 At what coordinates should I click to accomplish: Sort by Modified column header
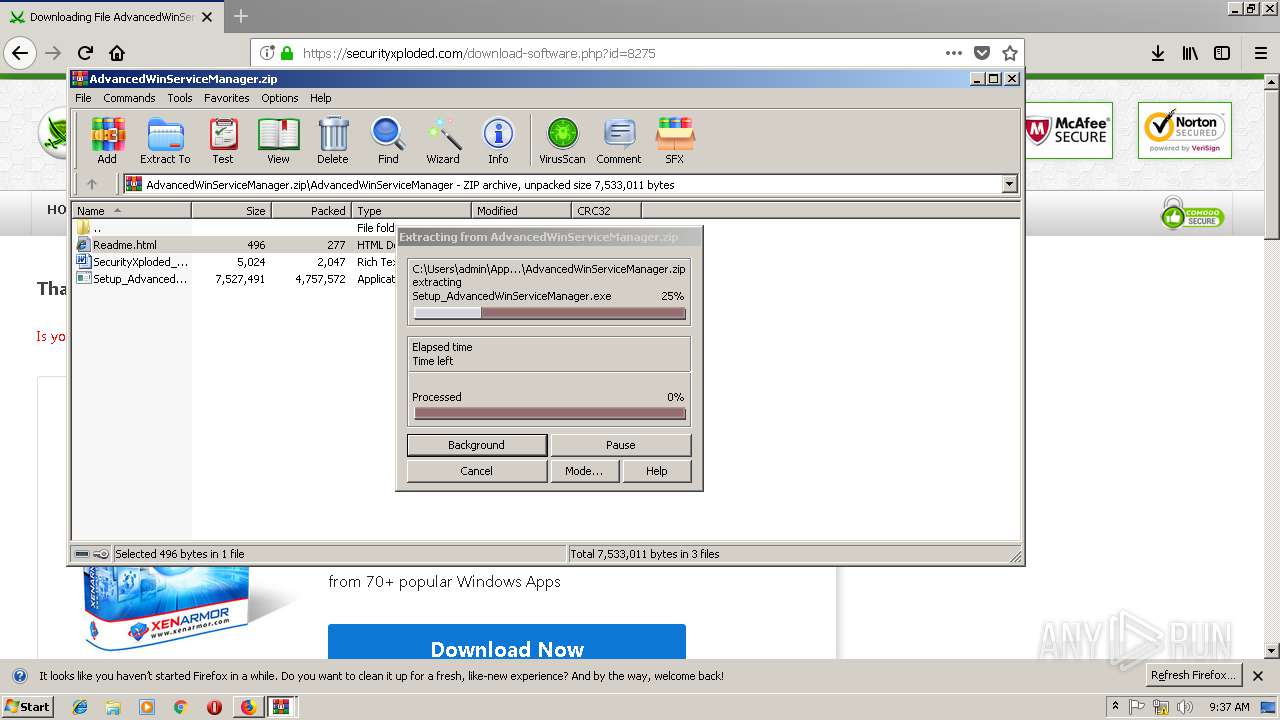tap(521, 211)
